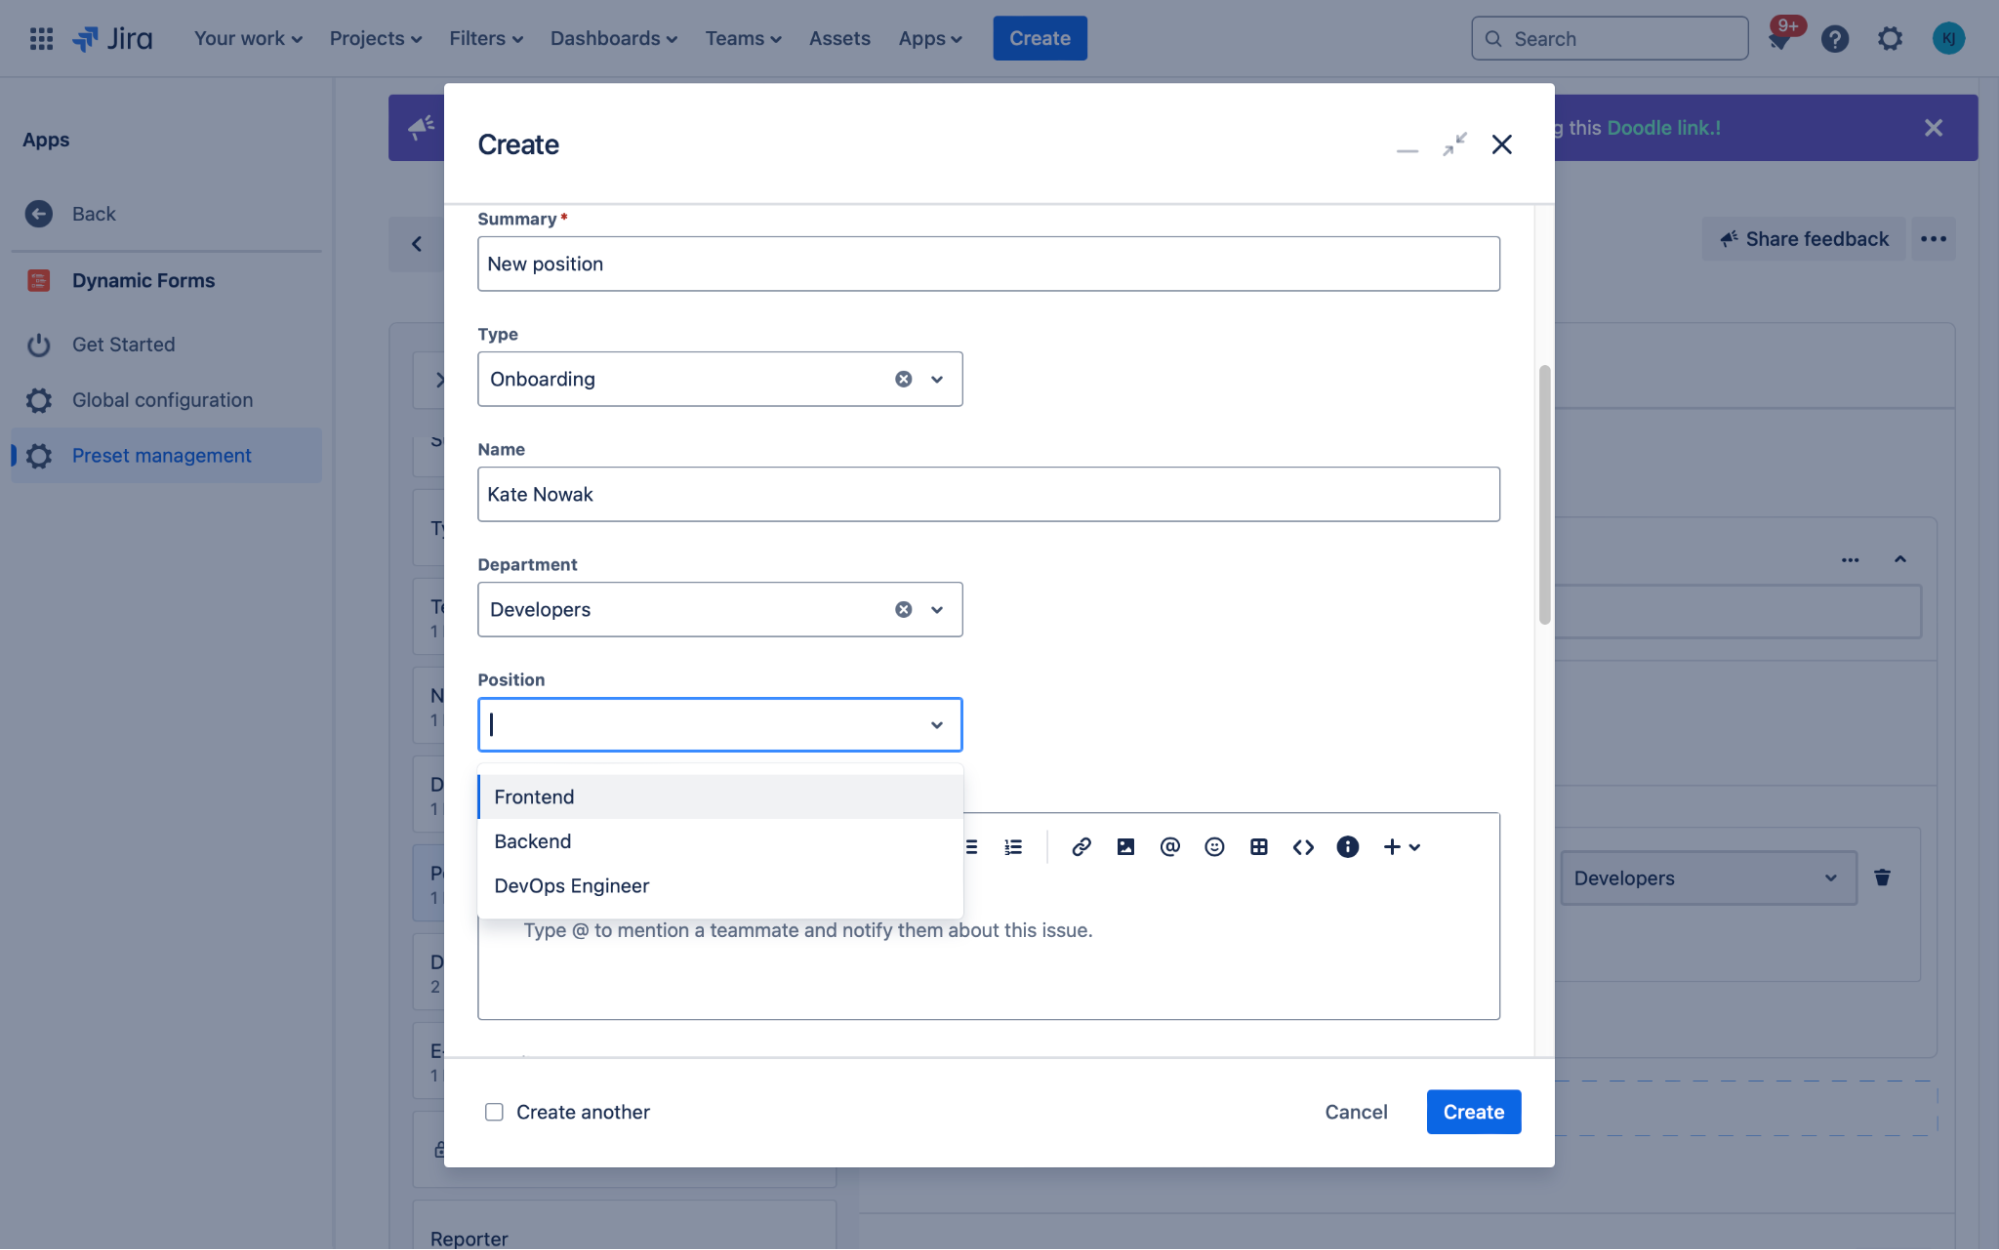Click the code snippet icon
The image size is (1999, 1250).
[x=1303, y=846]
